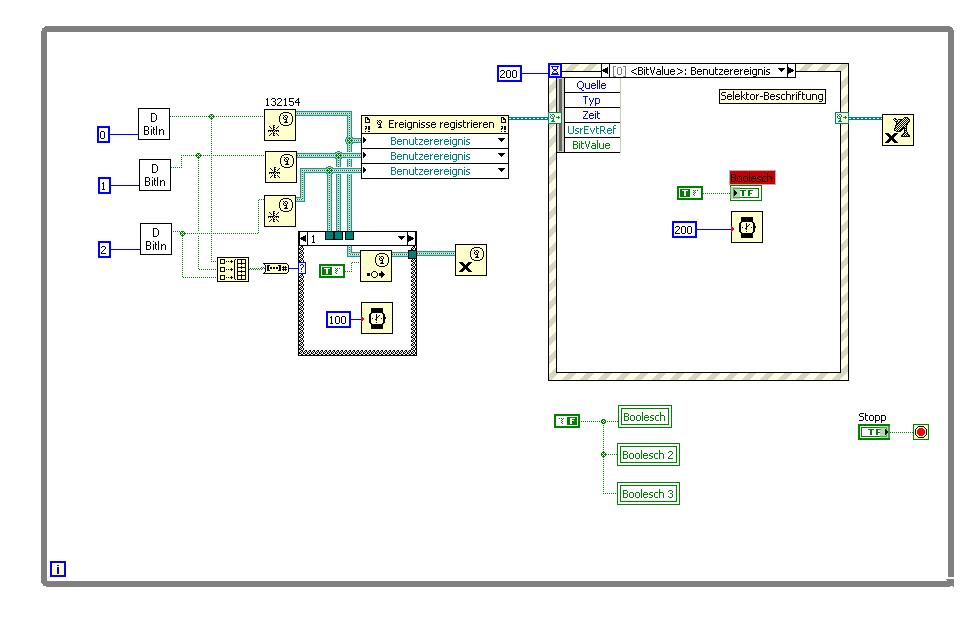The height and width of the screenshot is (626, 977).
Task: Click the Quelle event data item
Action: click(x=591, y=85)
